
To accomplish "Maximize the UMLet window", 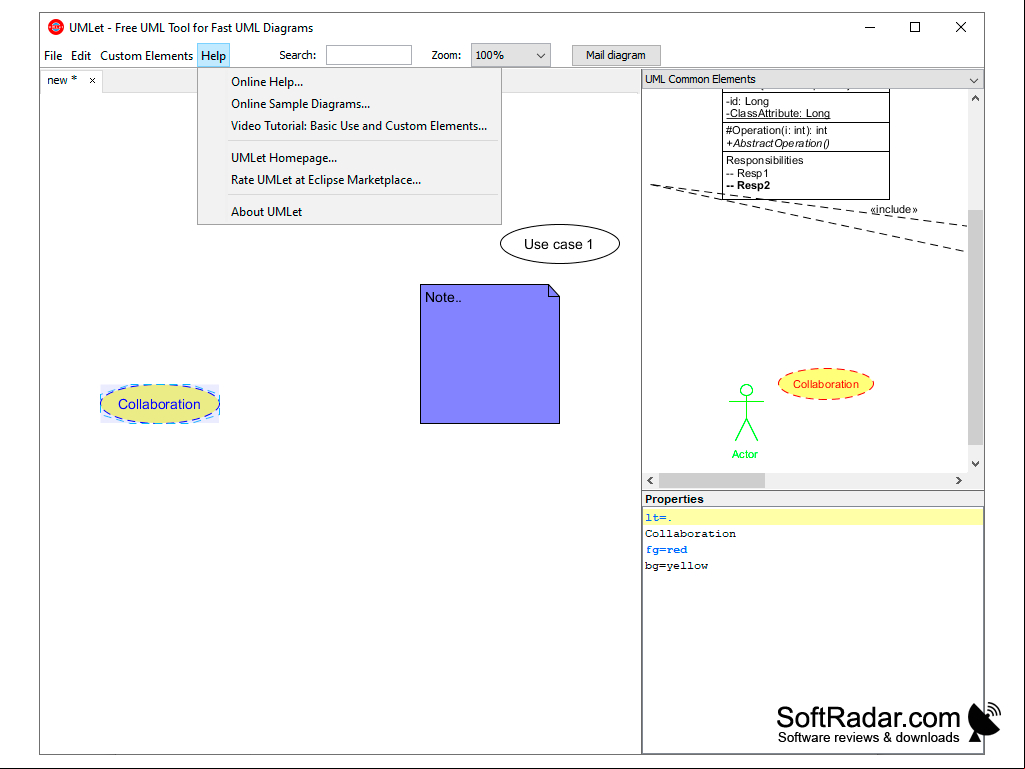I will (x=915, y=27).
